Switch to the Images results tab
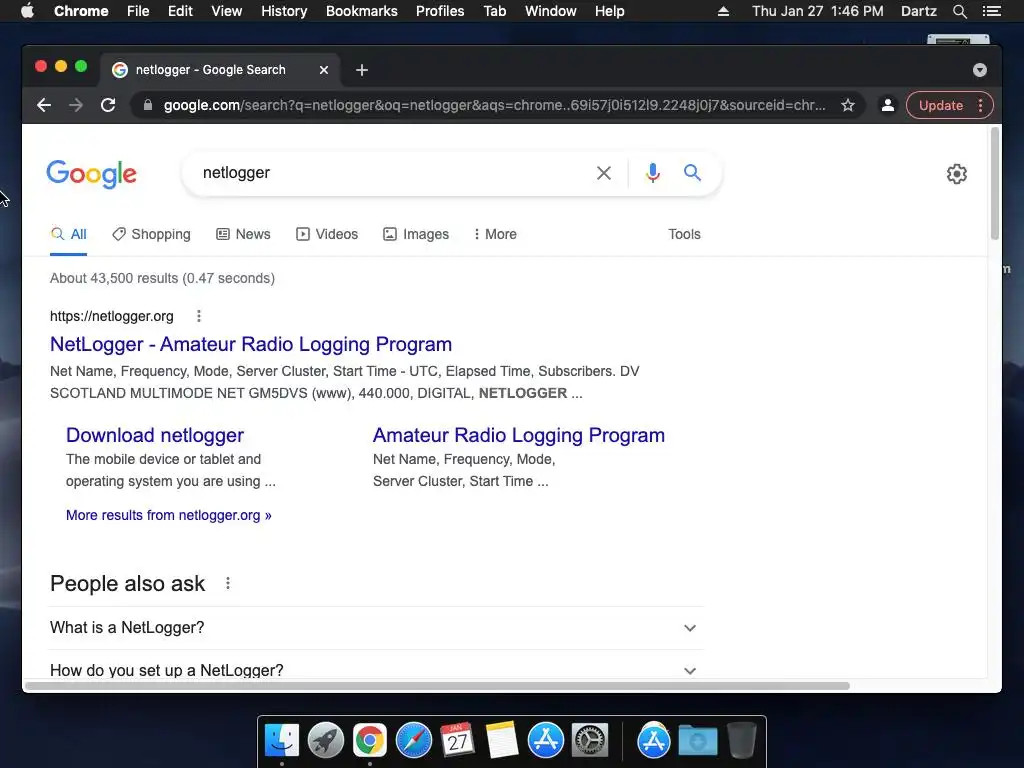 416,234
